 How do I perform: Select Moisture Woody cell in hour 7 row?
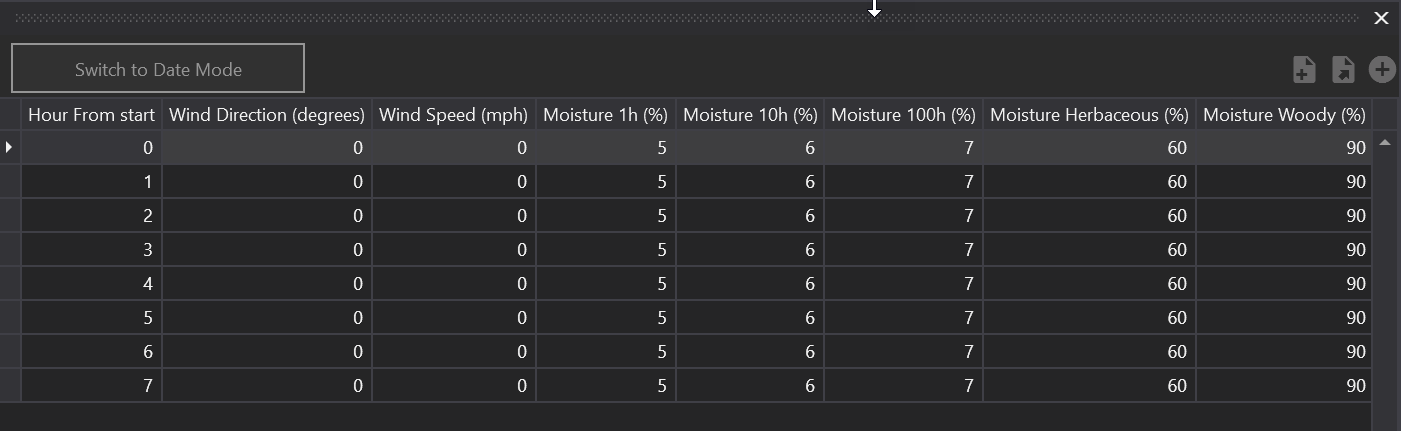click(x=1284, y=386)
